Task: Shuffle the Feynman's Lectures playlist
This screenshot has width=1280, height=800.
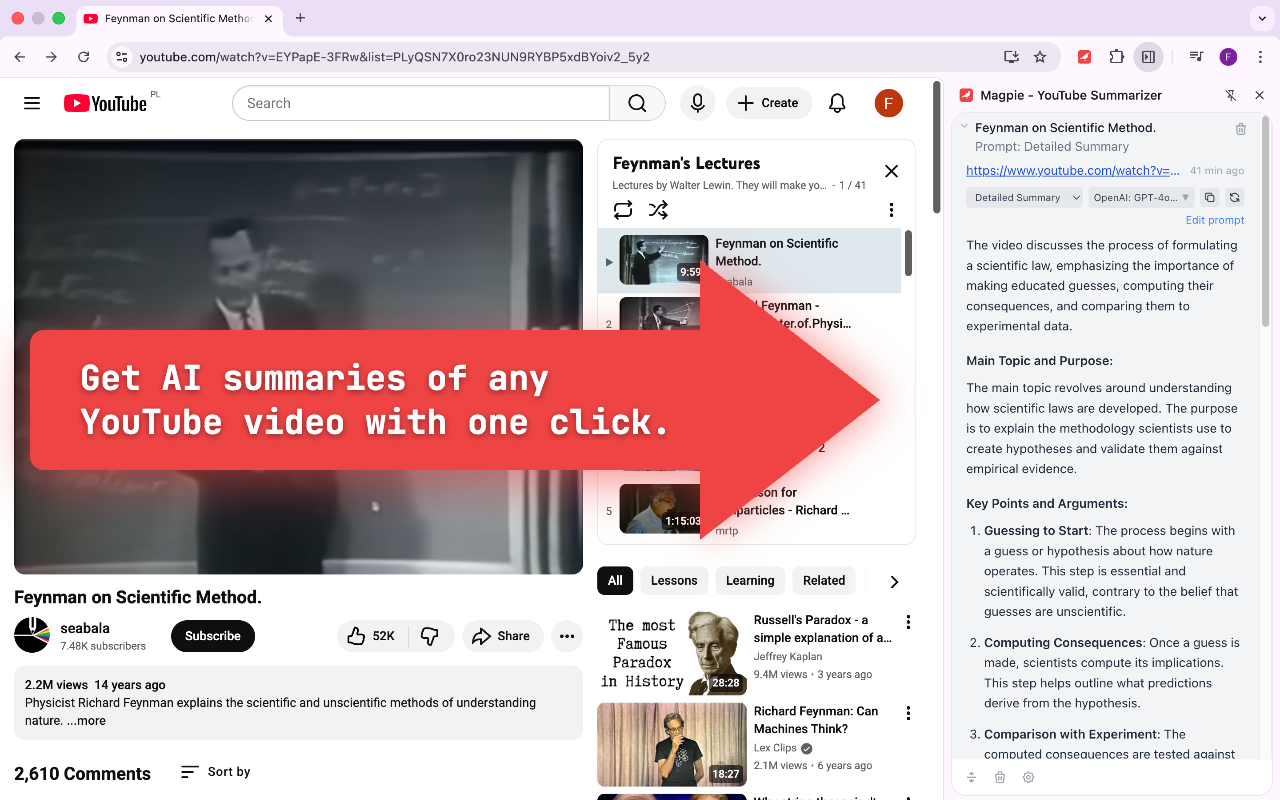Action: coord(658,210)
